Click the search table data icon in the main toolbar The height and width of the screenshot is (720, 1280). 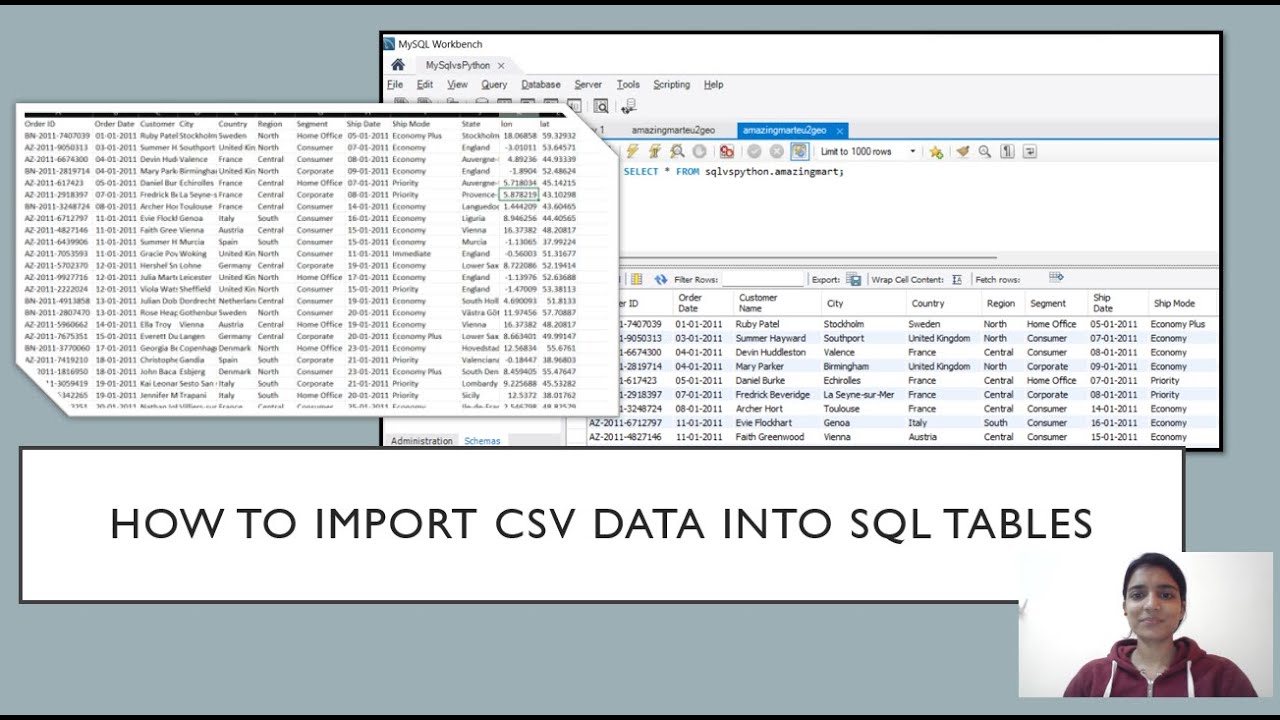[601, 106]
